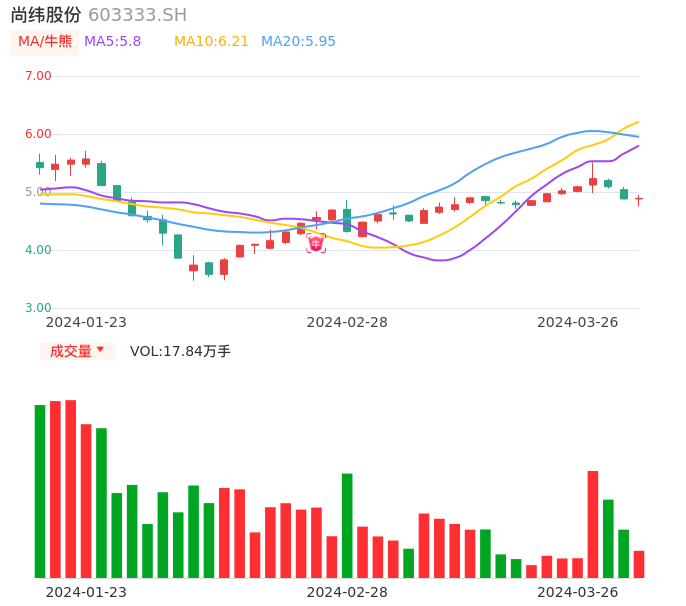
Task: Select the MA10:6.21 legend label
Action: 211,42
